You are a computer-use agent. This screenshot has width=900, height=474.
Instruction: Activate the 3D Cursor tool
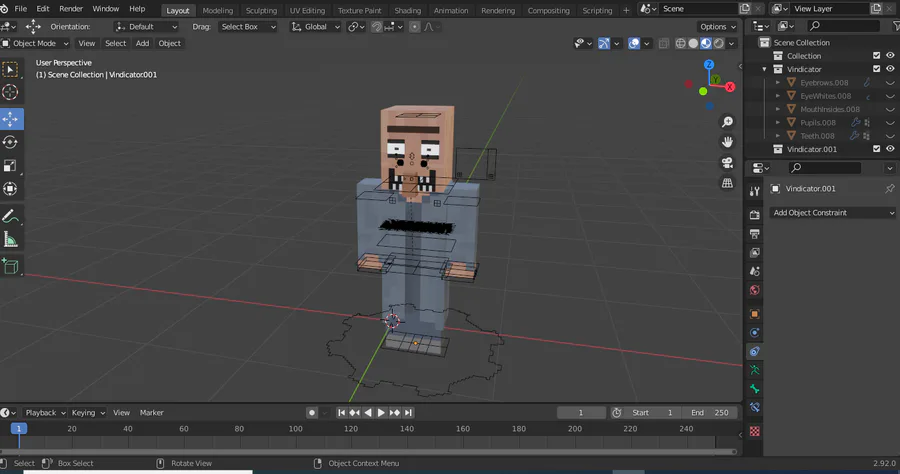pyautogui.click(x=10, y=92)
